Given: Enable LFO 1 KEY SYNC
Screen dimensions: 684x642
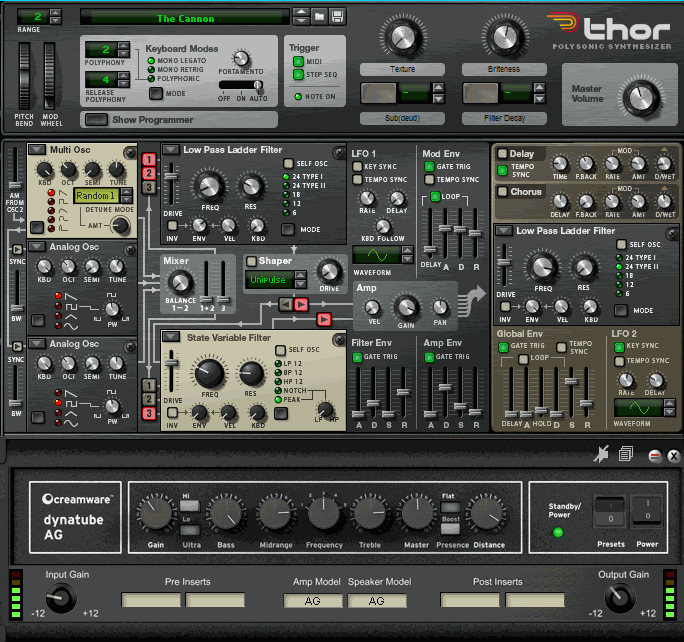Looking at the screenshot, I should click(357, 166).
